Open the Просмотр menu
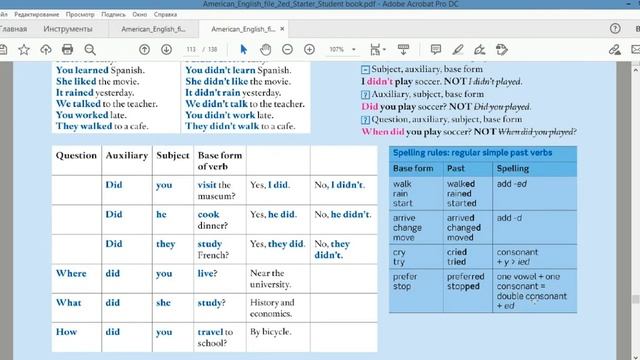 [x=80, y=14]
